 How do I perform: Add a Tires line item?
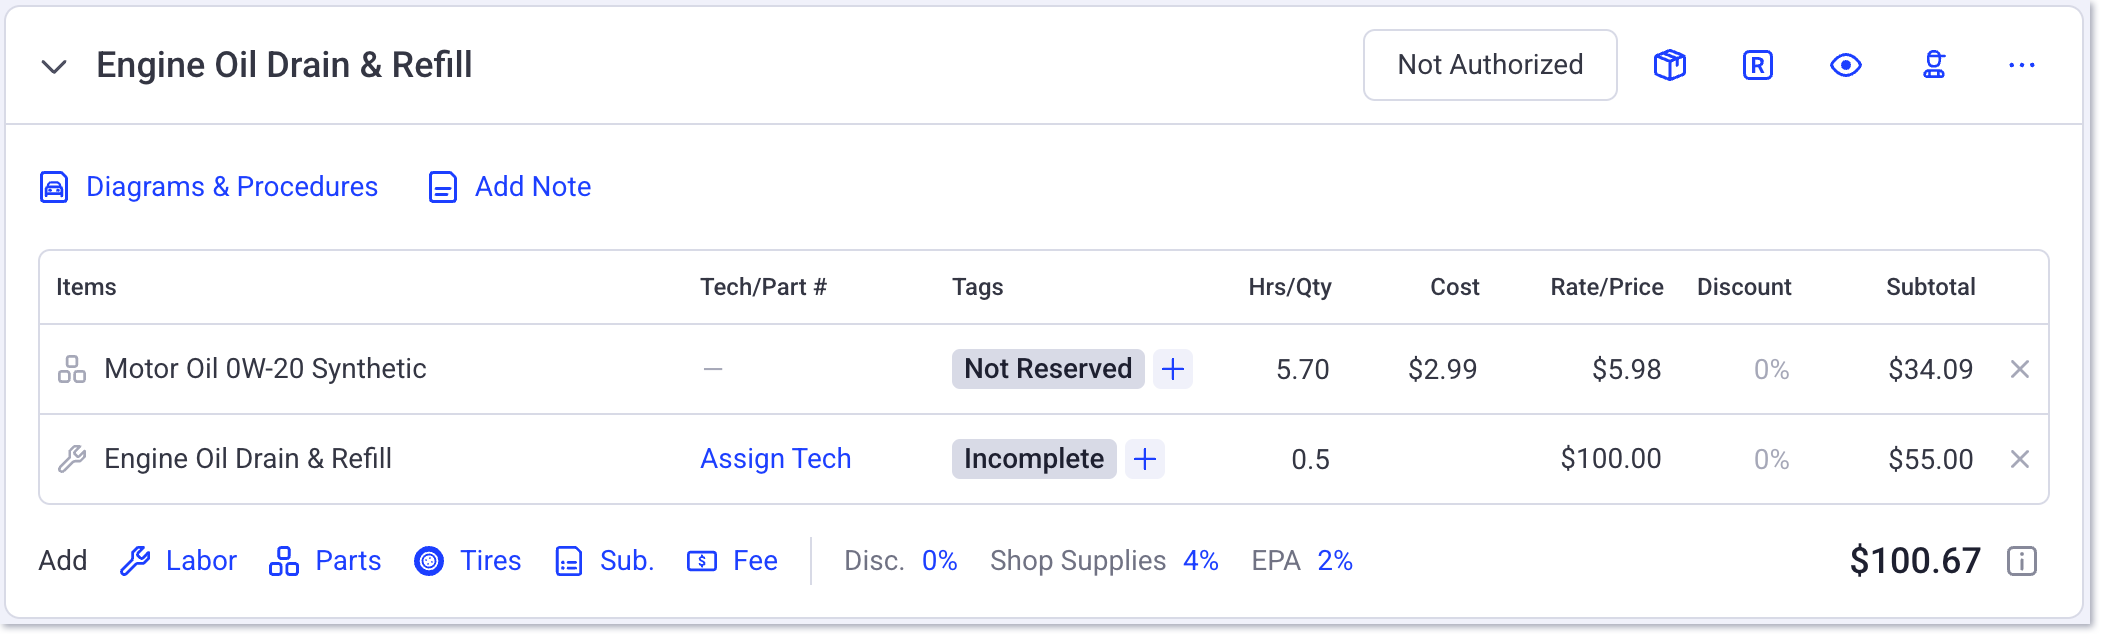468,561
